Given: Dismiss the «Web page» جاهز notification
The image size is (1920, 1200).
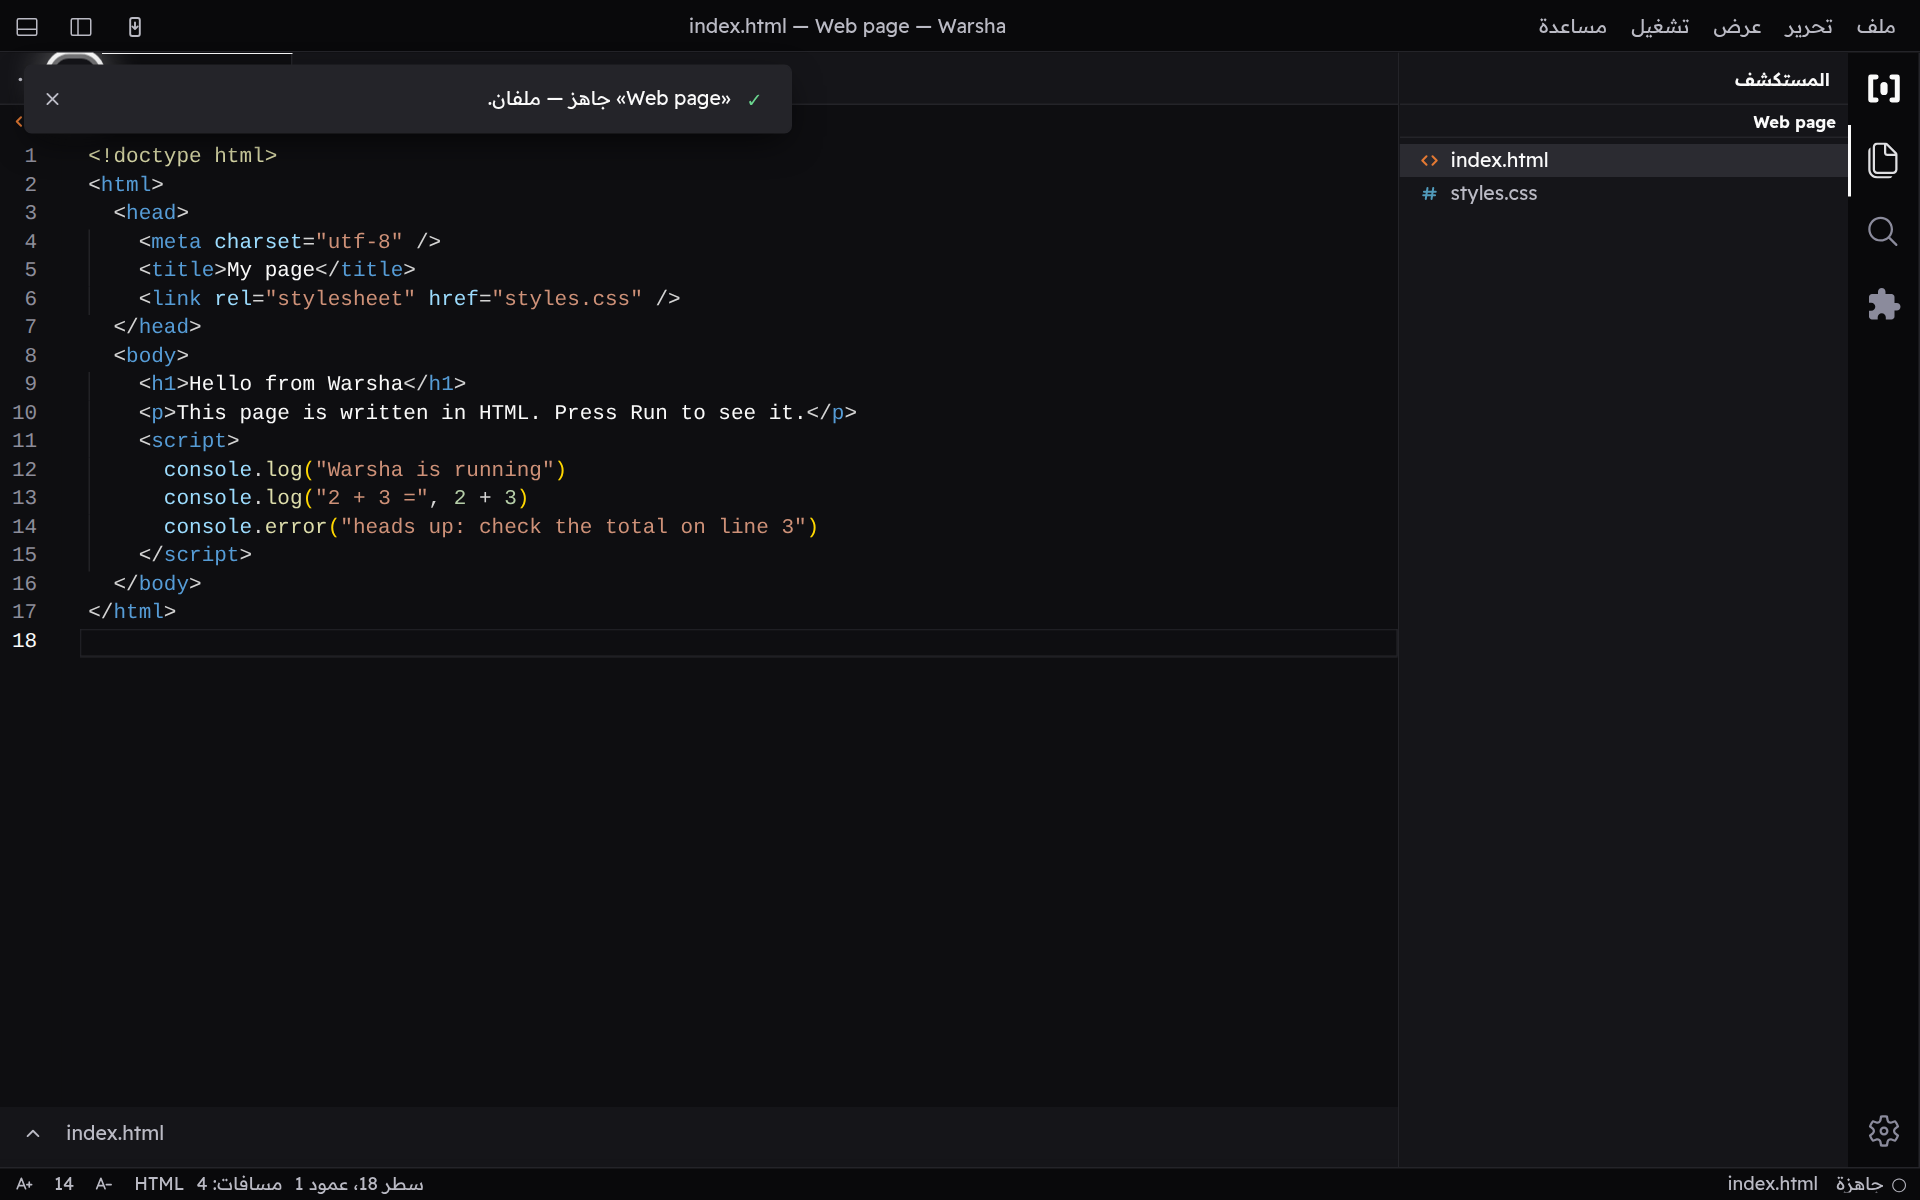Looking at the screenshot, I should click(x=53, y=99).
